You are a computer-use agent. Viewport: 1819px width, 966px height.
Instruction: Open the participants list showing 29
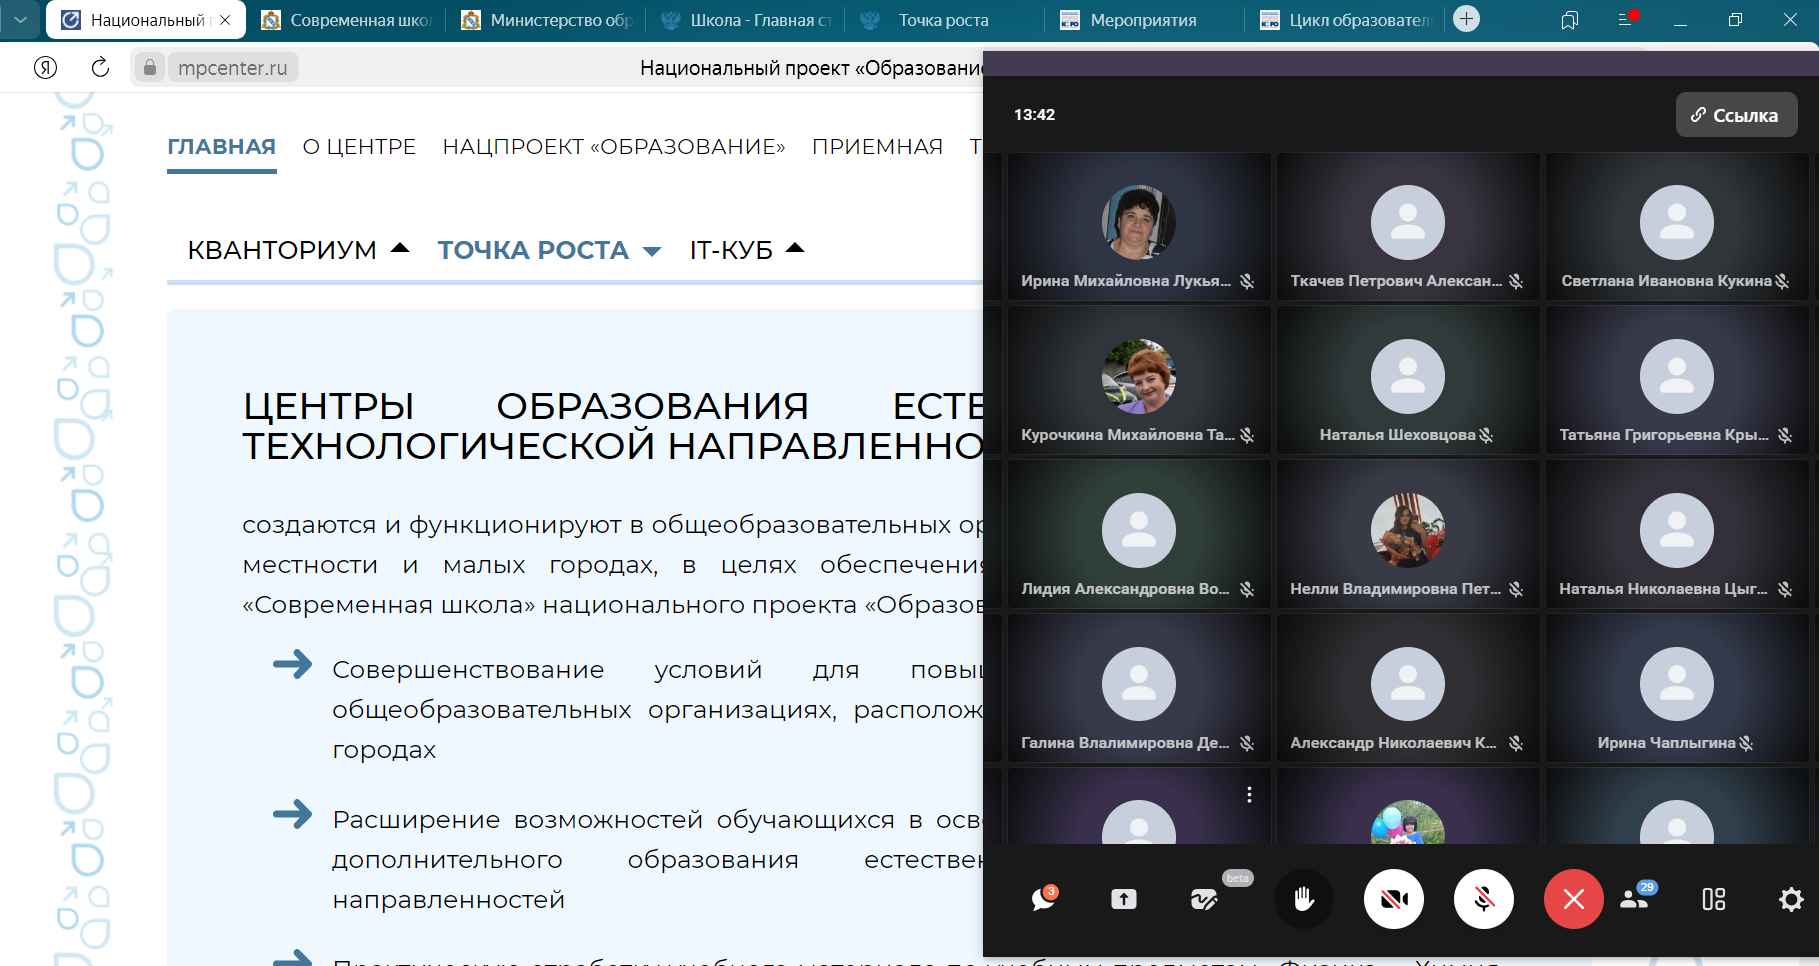[x=1637, y=897]
